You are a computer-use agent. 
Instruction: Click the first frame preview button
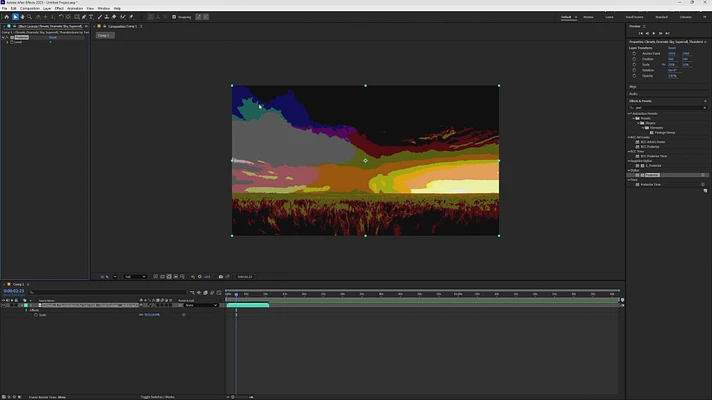coord(641,33)
